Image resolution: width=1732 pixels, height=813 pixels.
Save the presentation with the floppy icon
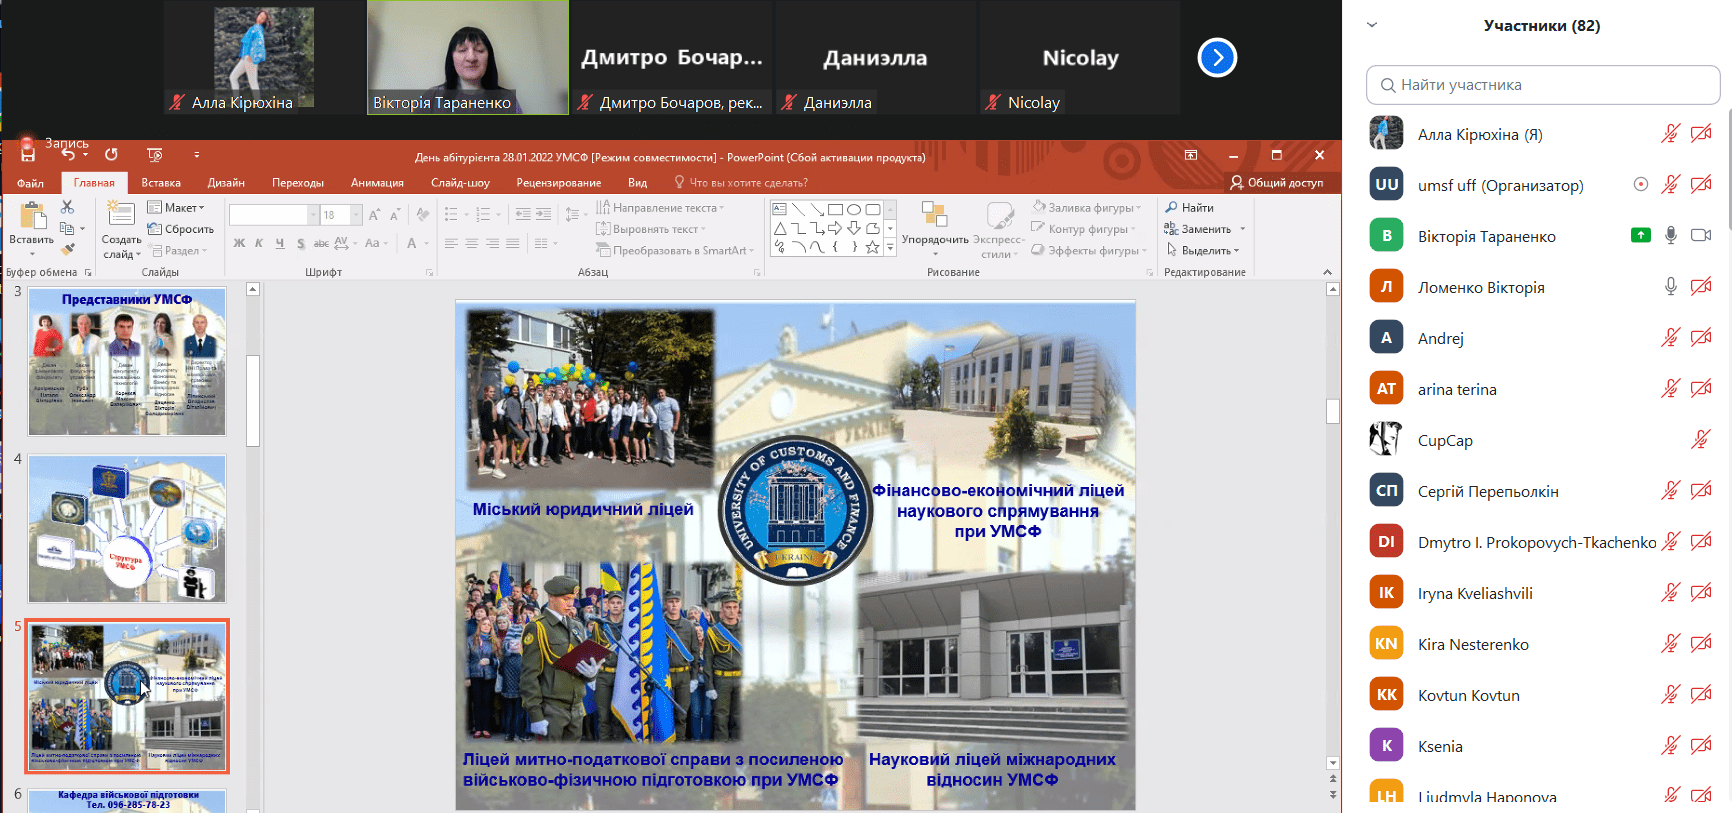click(x=28, y=155)
